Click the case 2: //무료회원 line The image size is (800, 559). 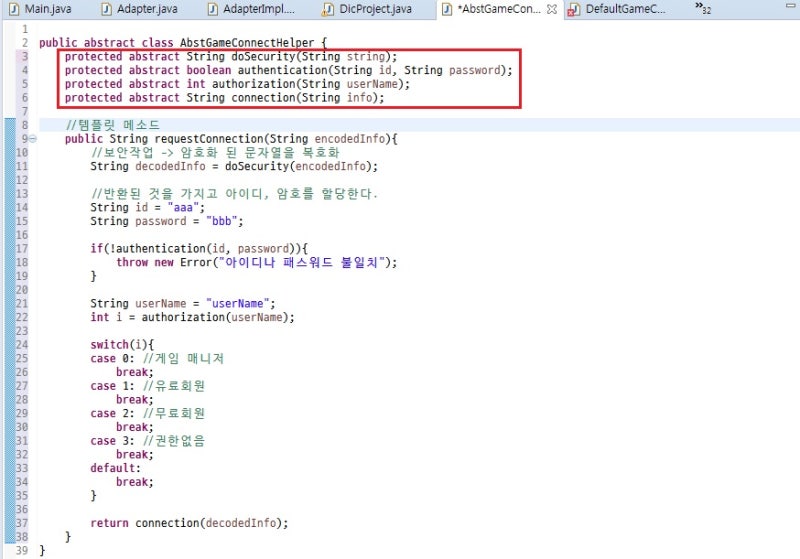tap(147, 414)
